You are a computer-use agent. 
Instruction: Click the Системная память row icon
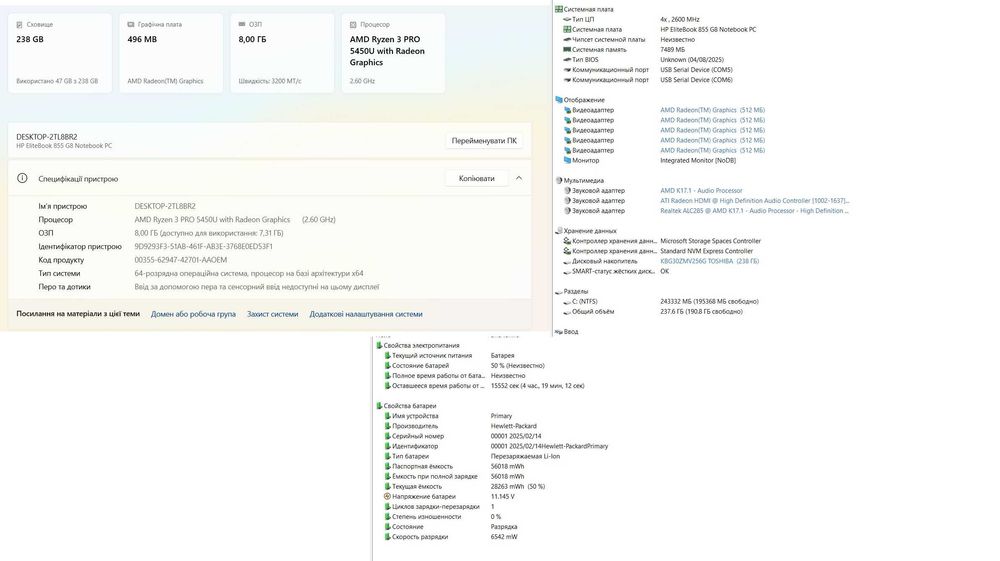coord(567,50)
